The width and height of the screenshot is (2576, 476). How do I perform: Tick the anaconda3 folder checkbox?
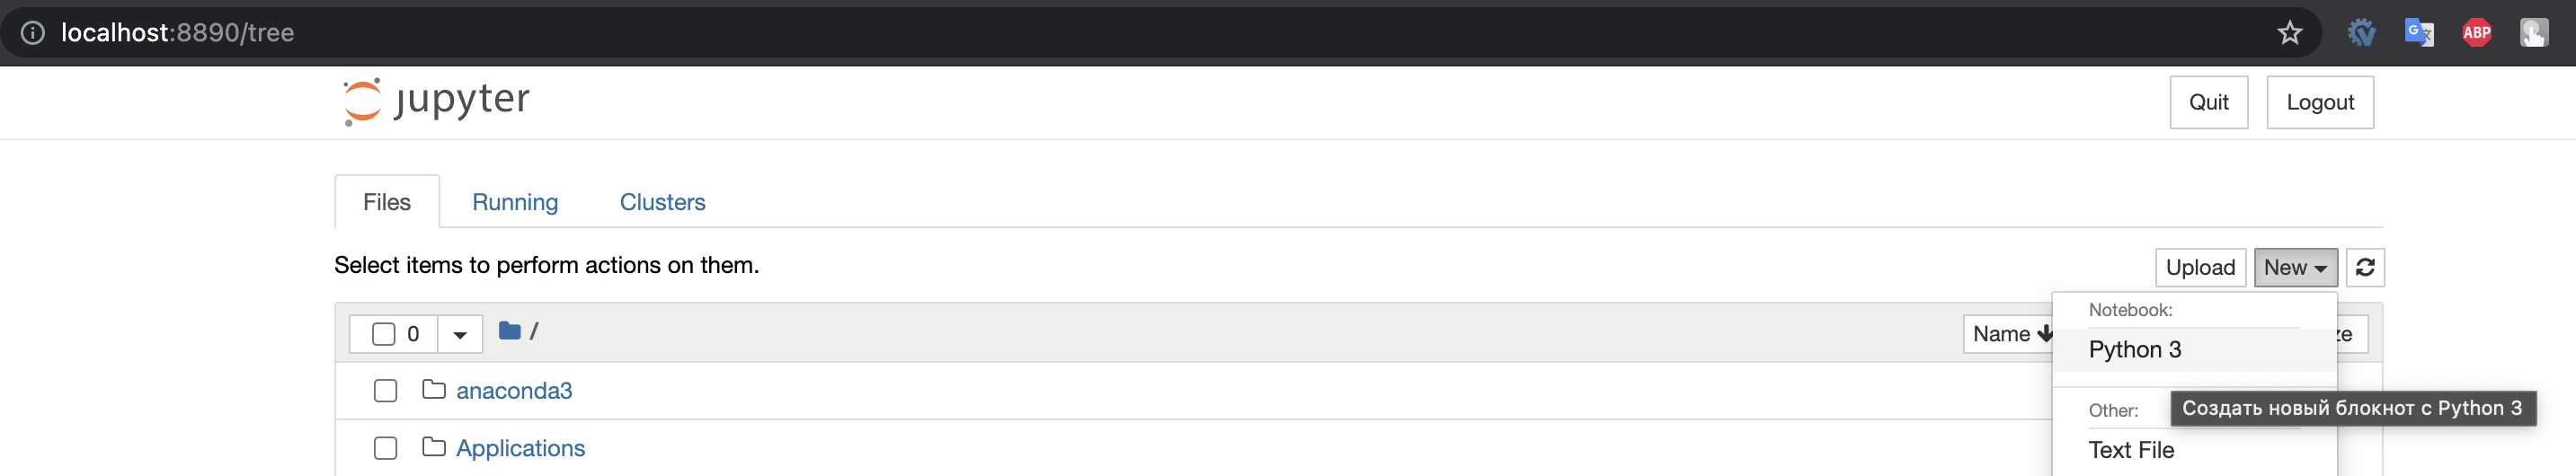pos(385,391)
